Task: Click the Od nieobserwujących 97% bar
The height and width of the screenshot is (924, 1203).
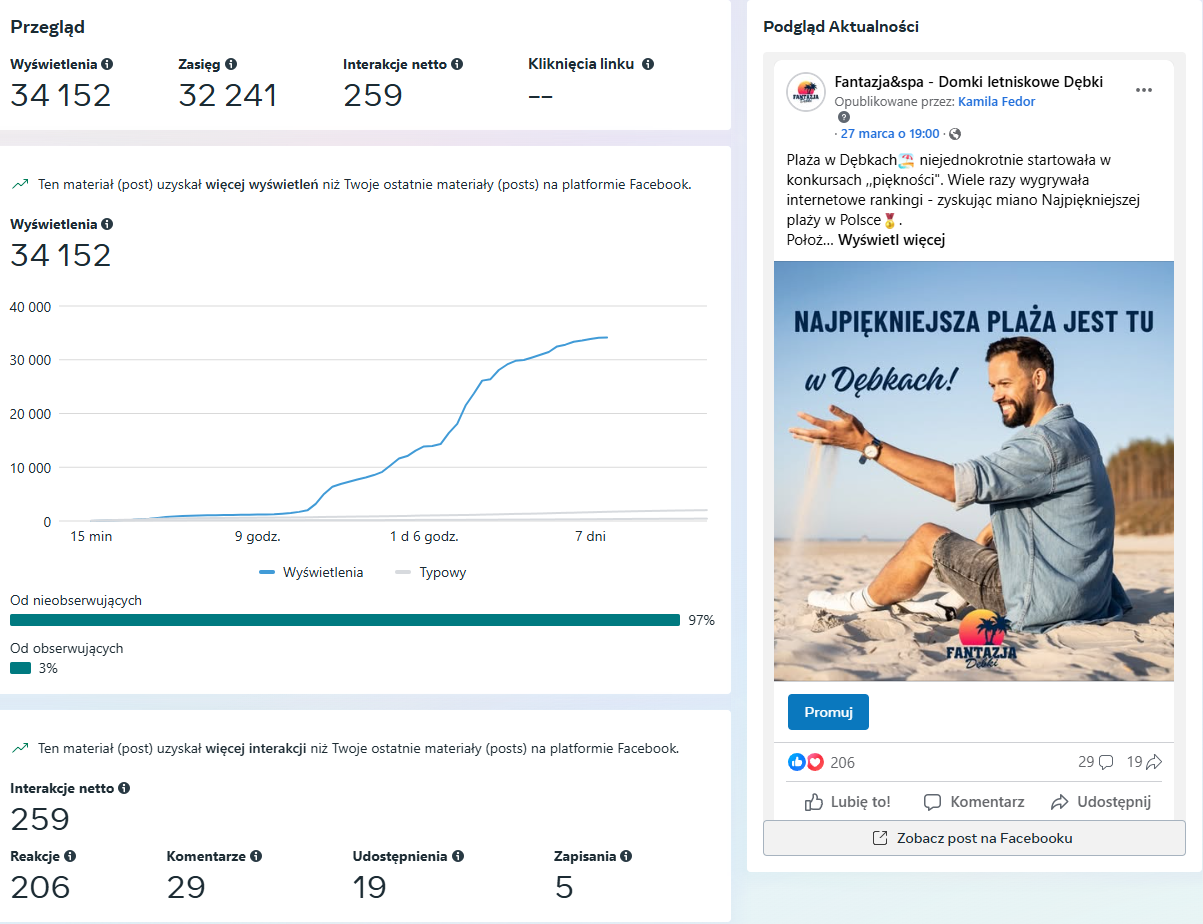Action: pos(345,620)
